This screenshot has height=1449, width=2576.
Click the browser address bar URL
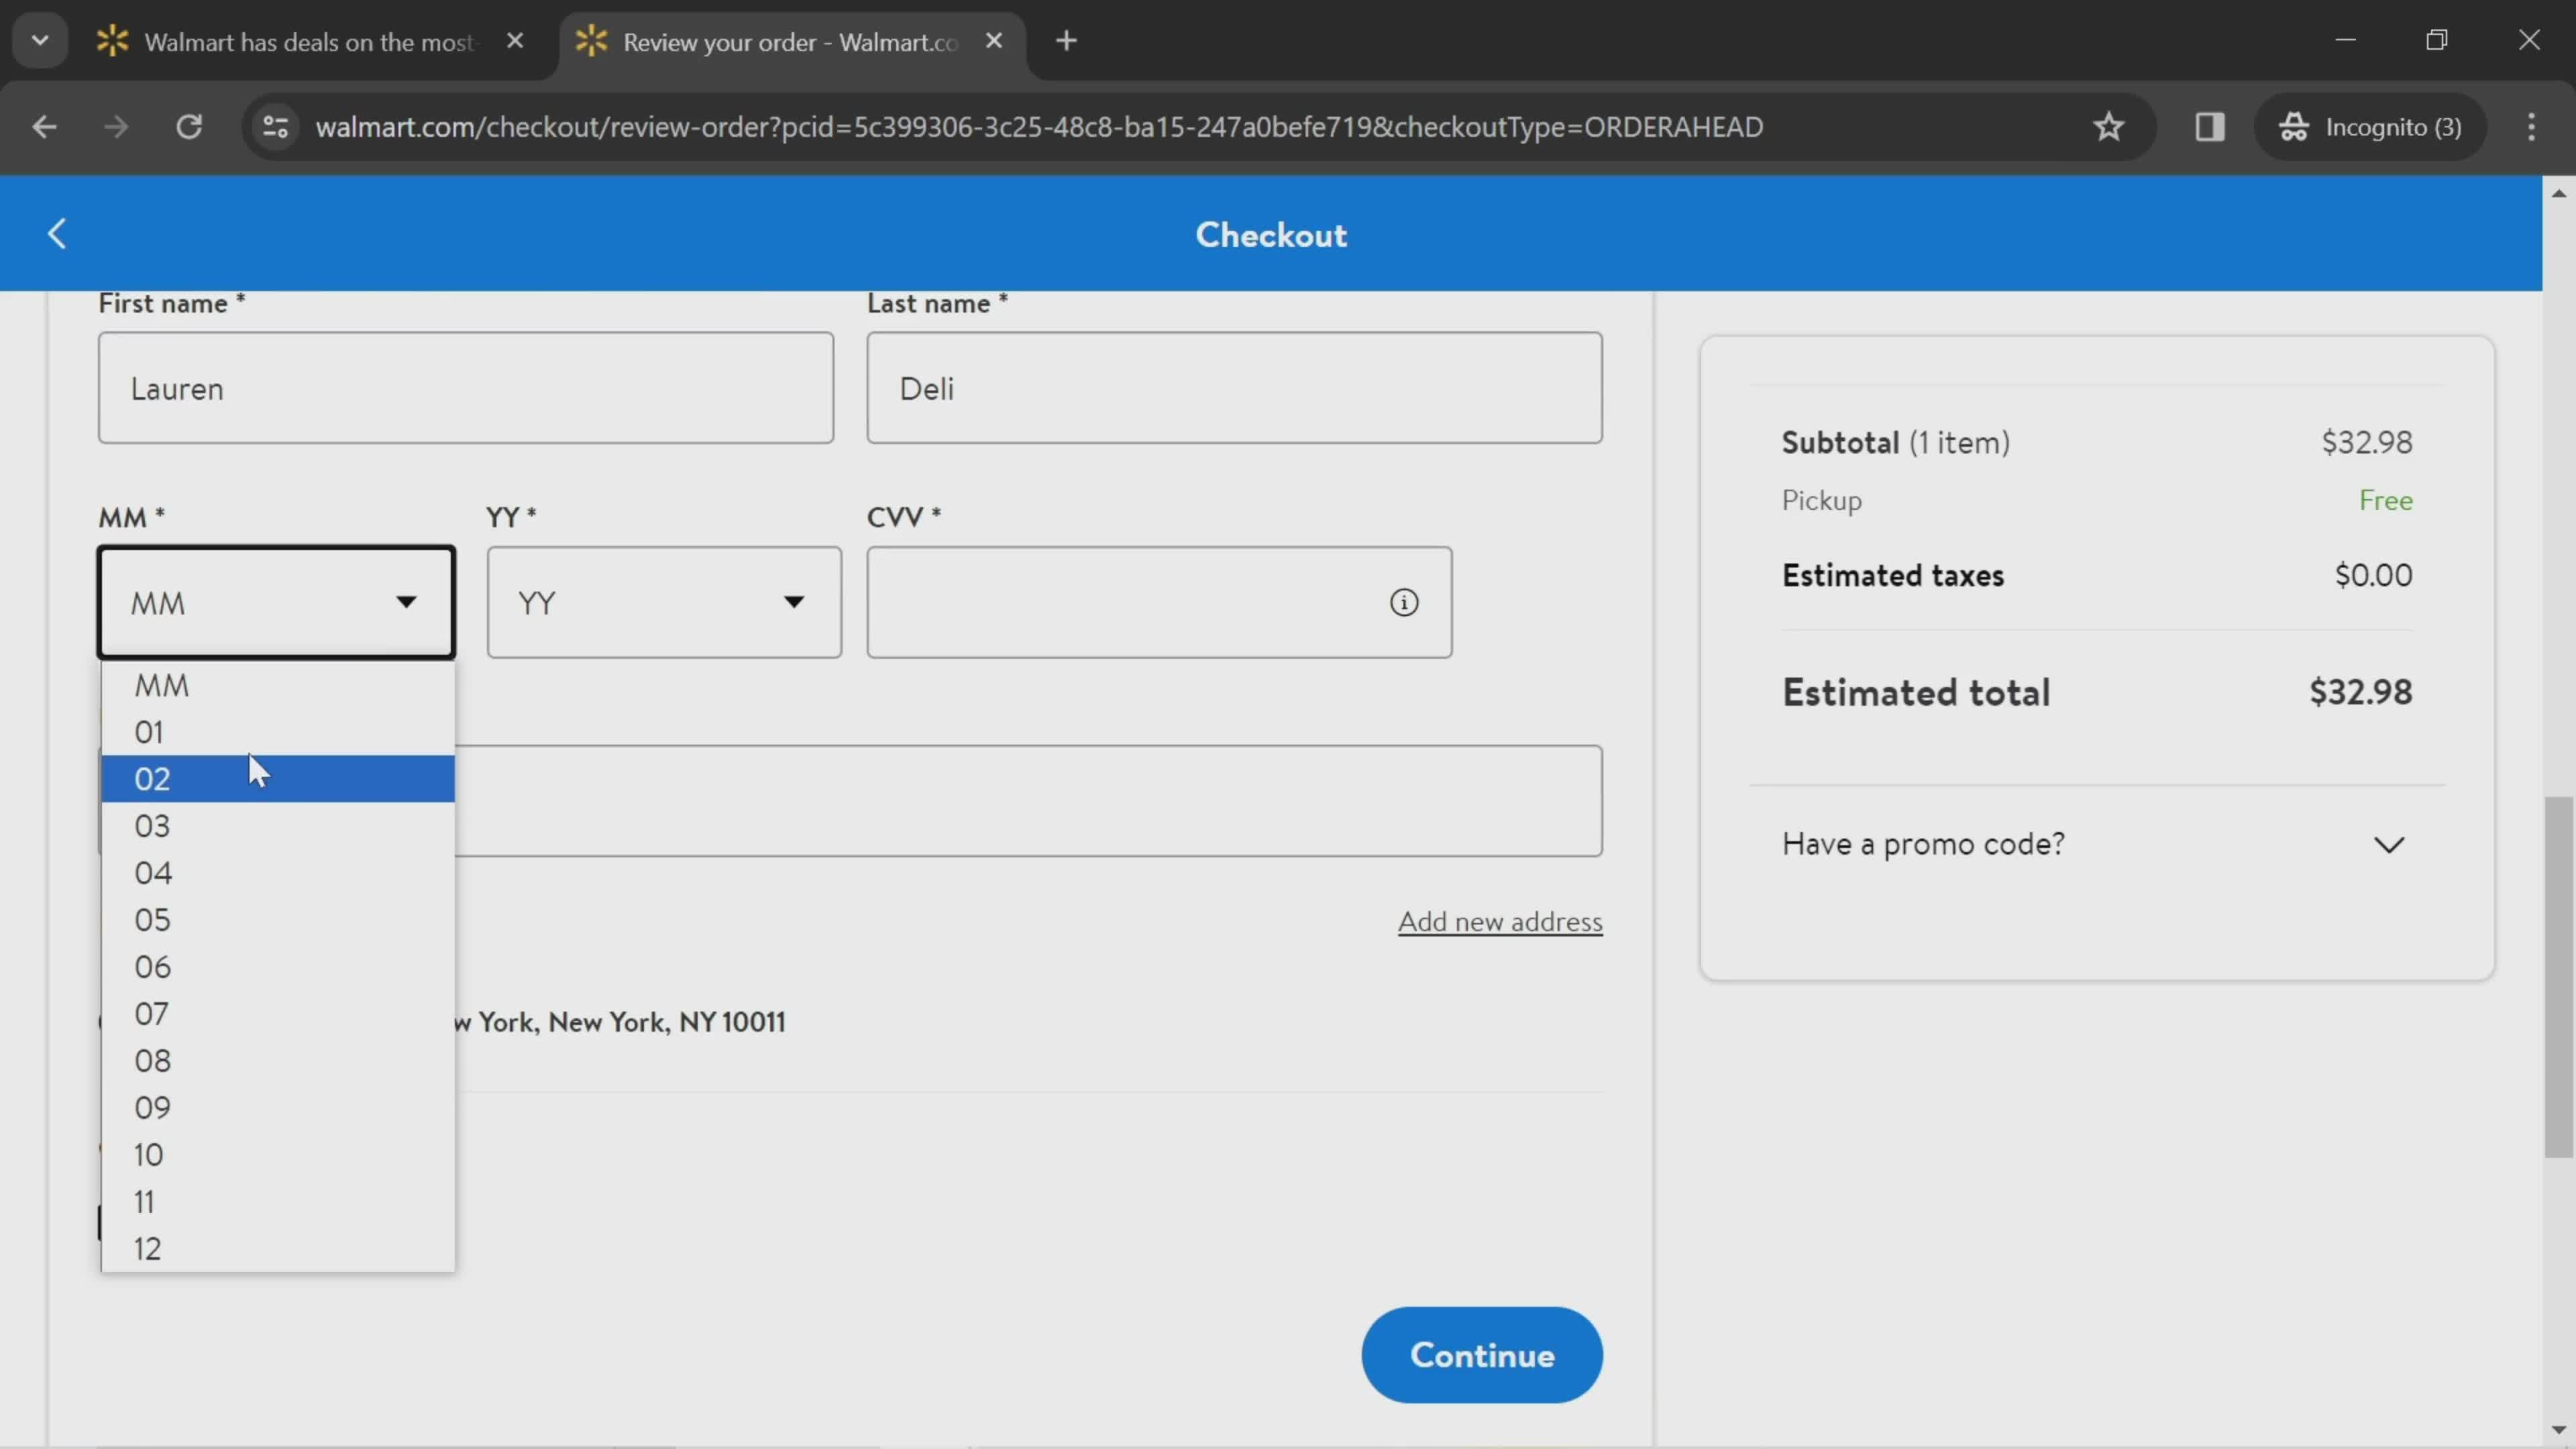1039,127
